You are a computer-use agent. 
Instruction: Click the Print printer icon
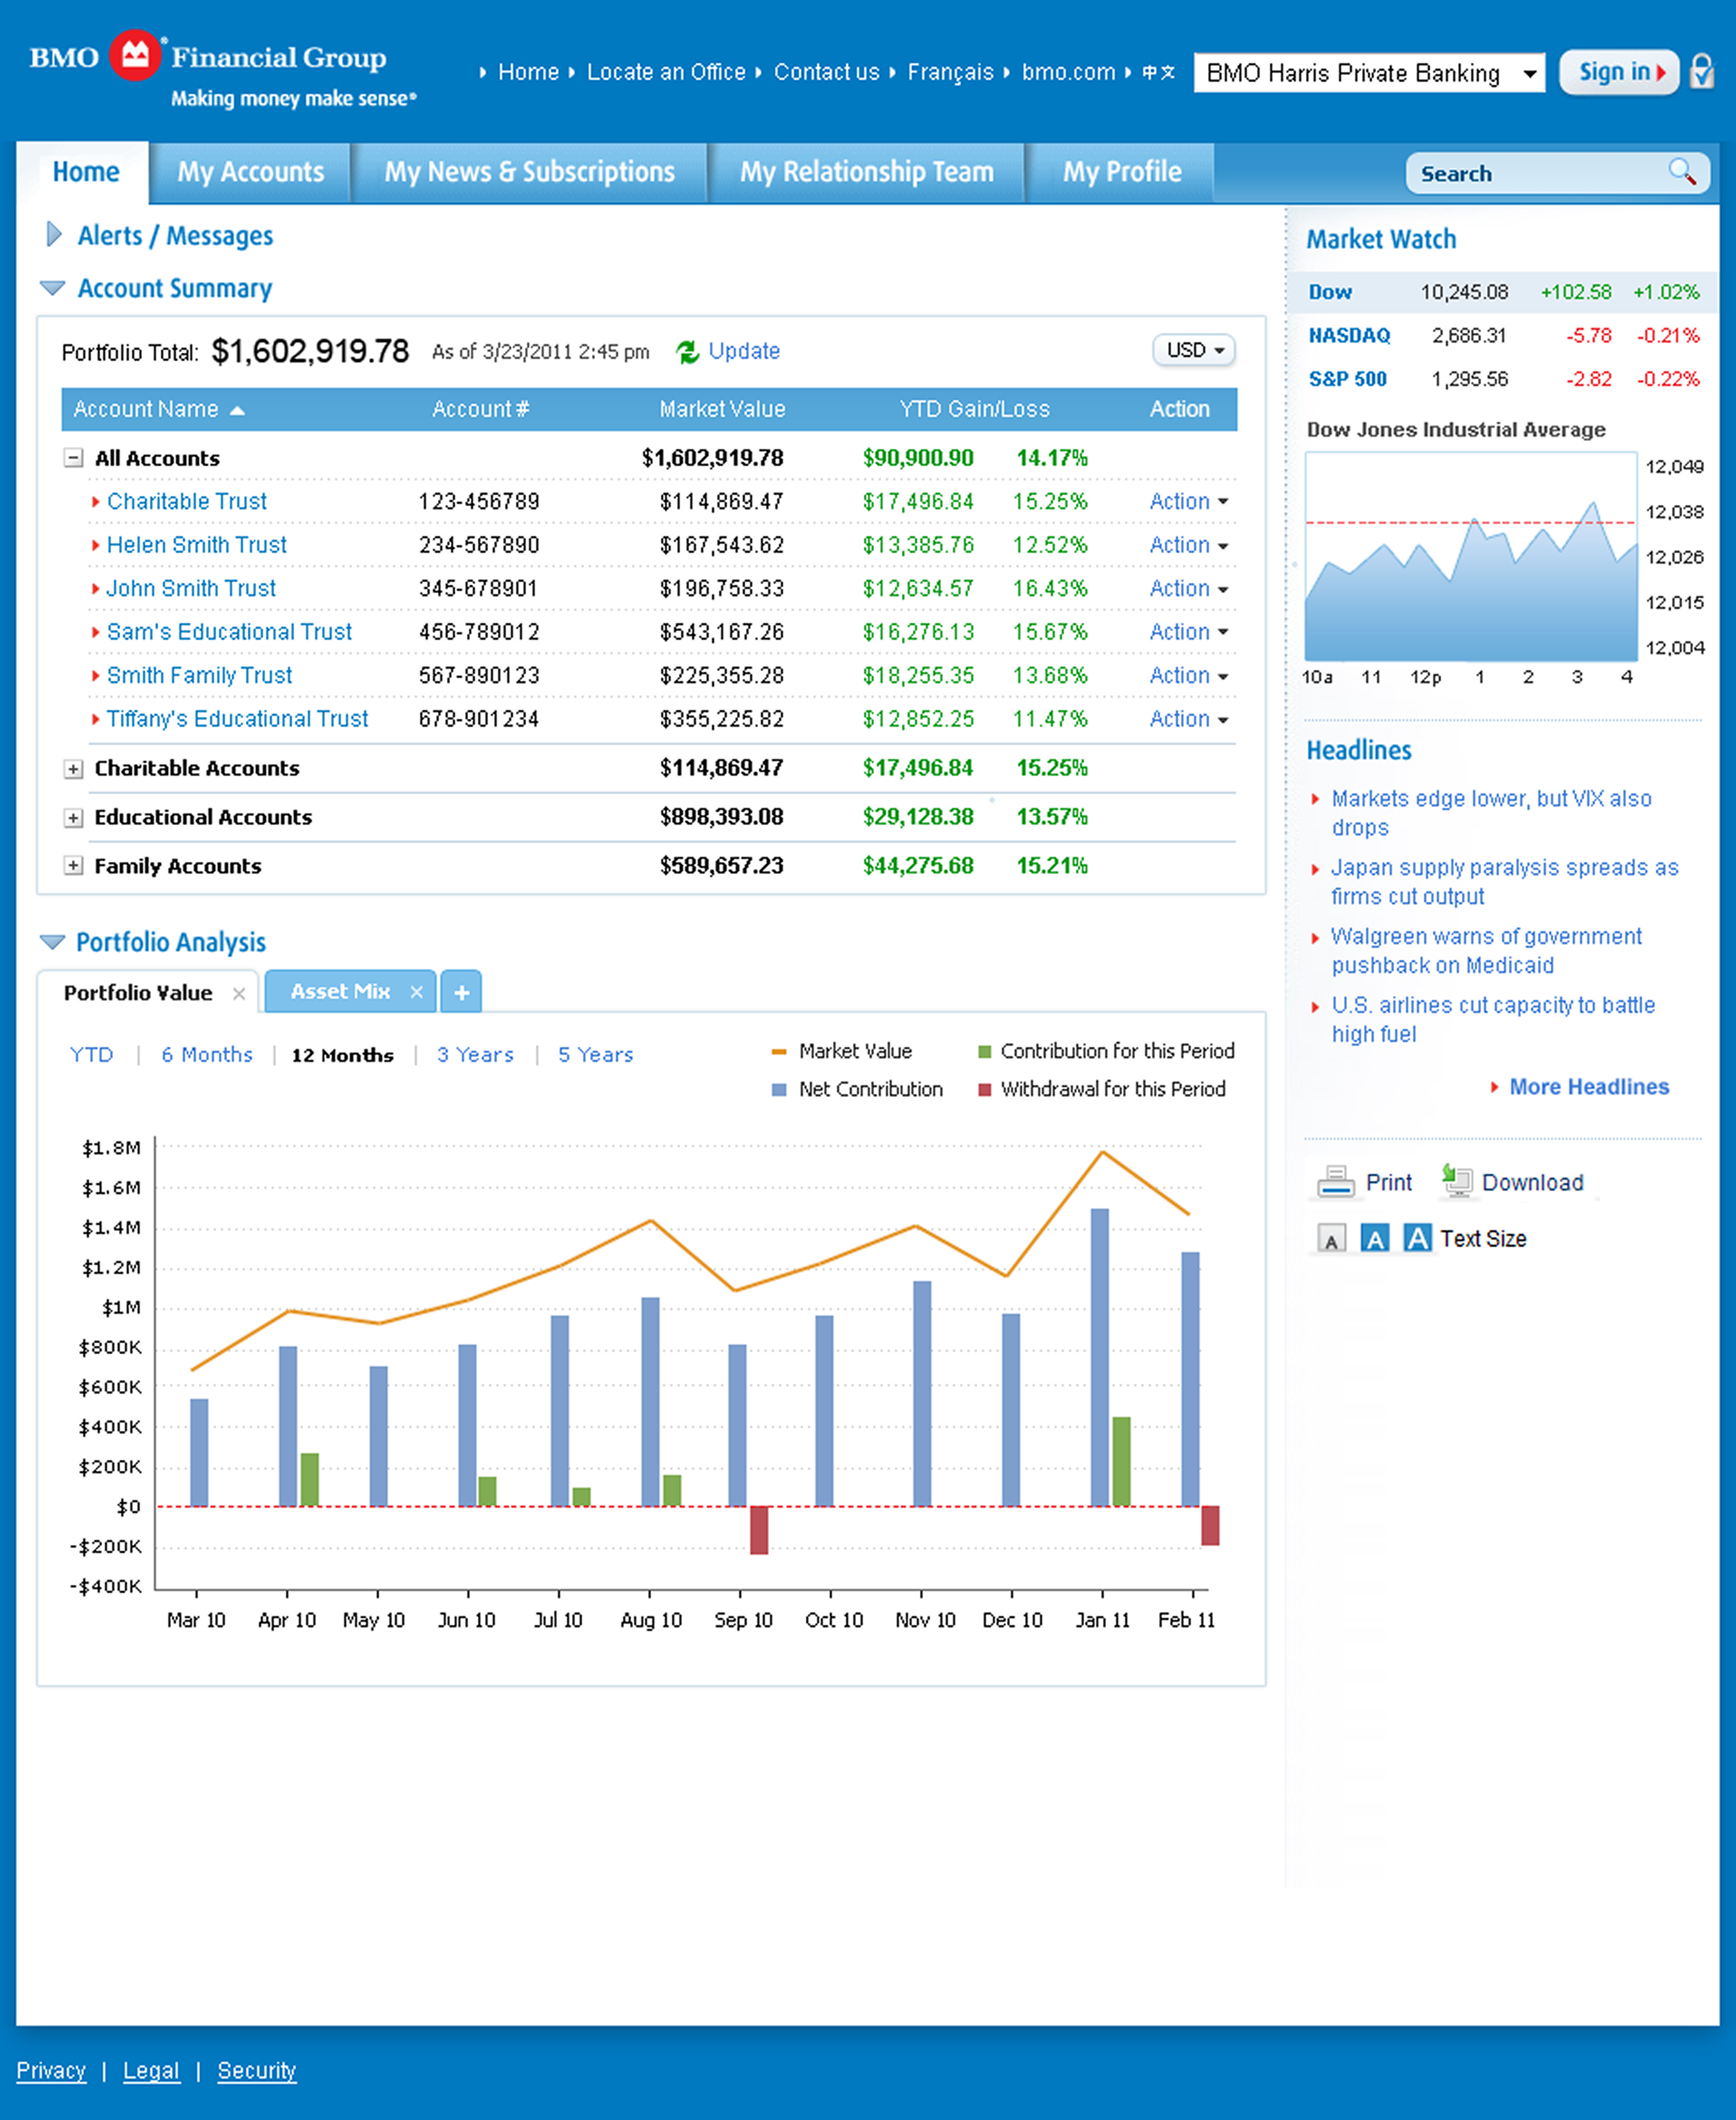click(1335, 1182)
